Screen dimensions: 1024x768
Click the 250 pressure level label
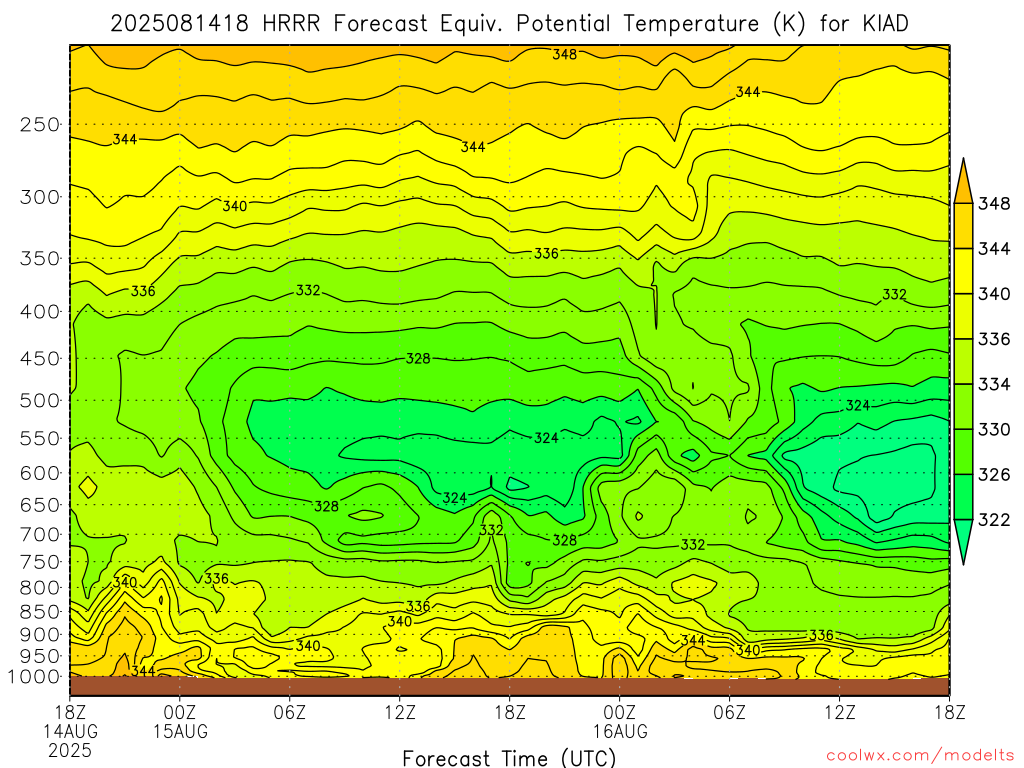click(39, 124)
